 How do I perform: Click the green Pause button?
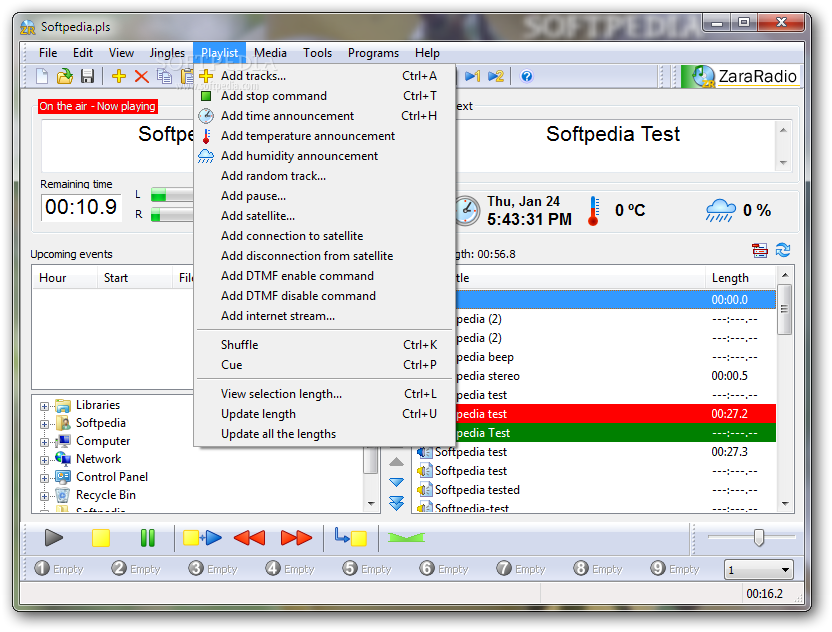click(148, 538)
